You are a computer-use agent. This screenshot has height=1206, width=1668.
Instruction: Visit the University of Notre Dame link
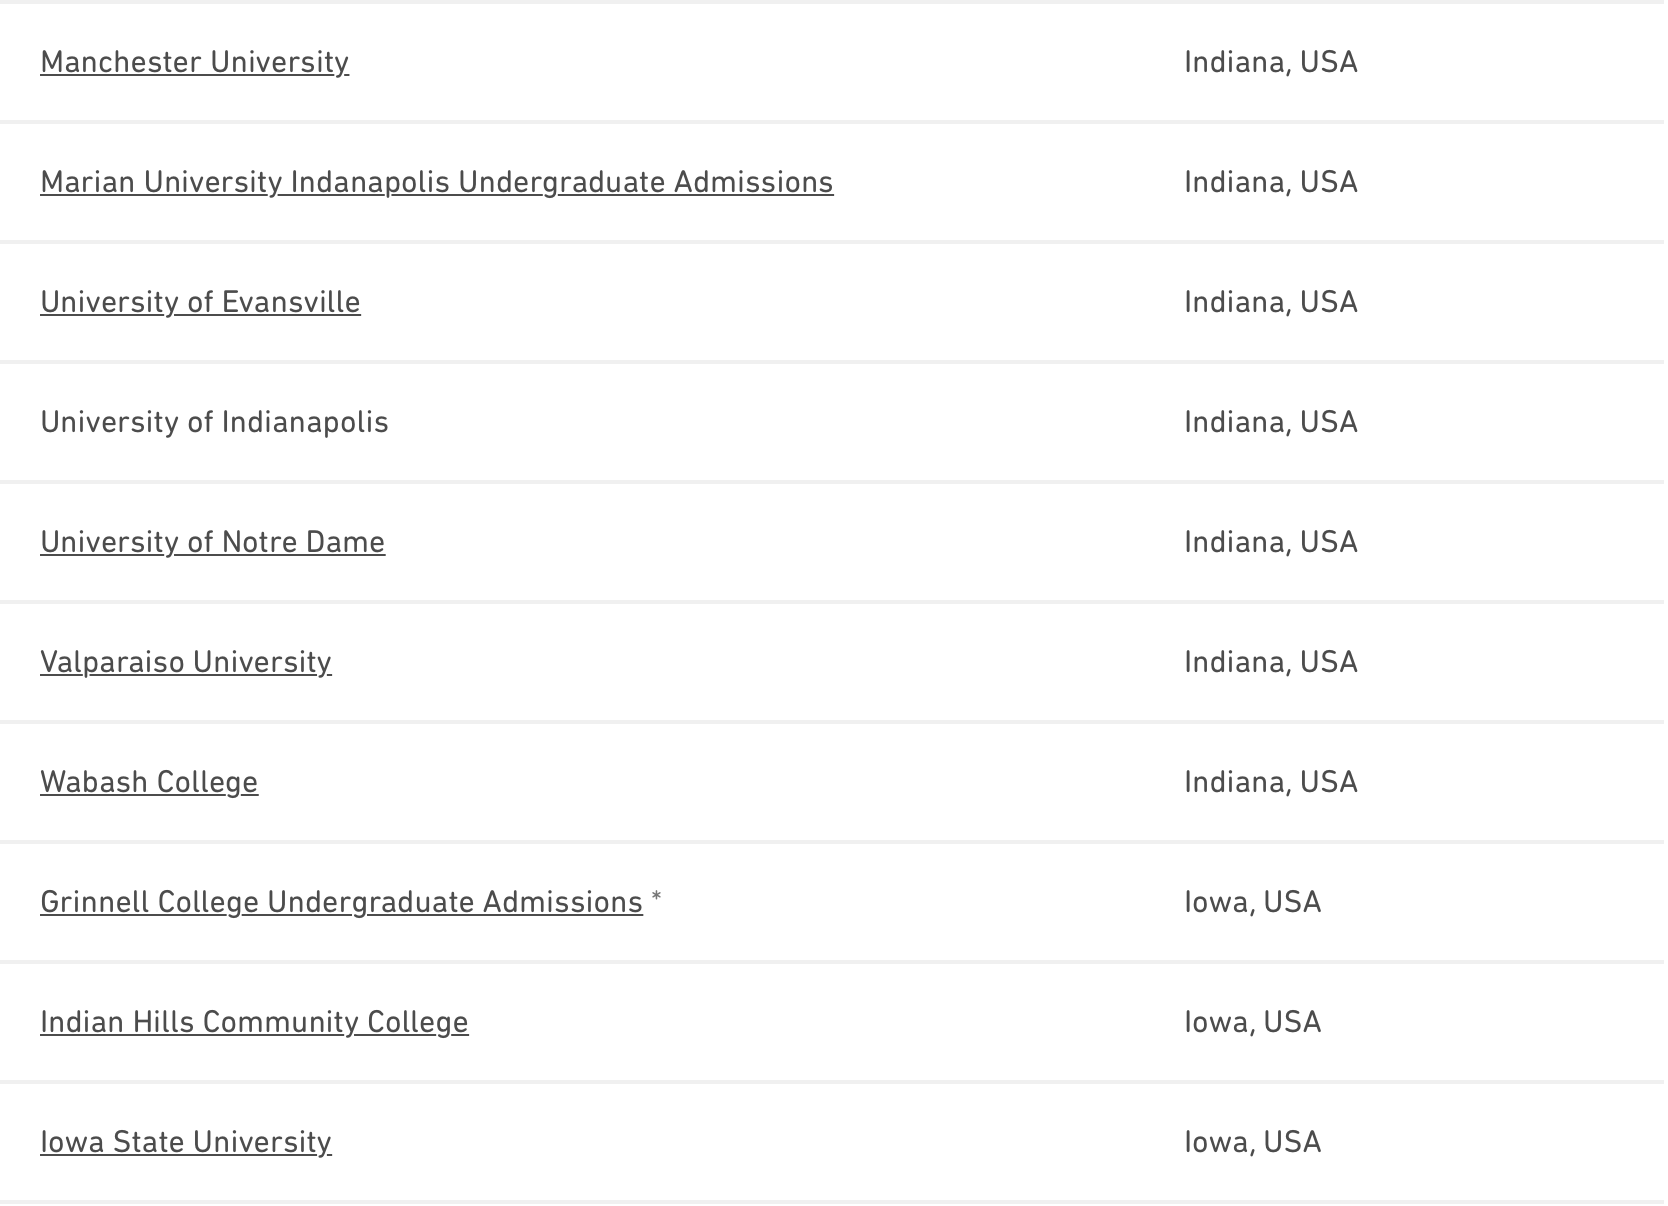pyautogui.click(x=212, y=542)
